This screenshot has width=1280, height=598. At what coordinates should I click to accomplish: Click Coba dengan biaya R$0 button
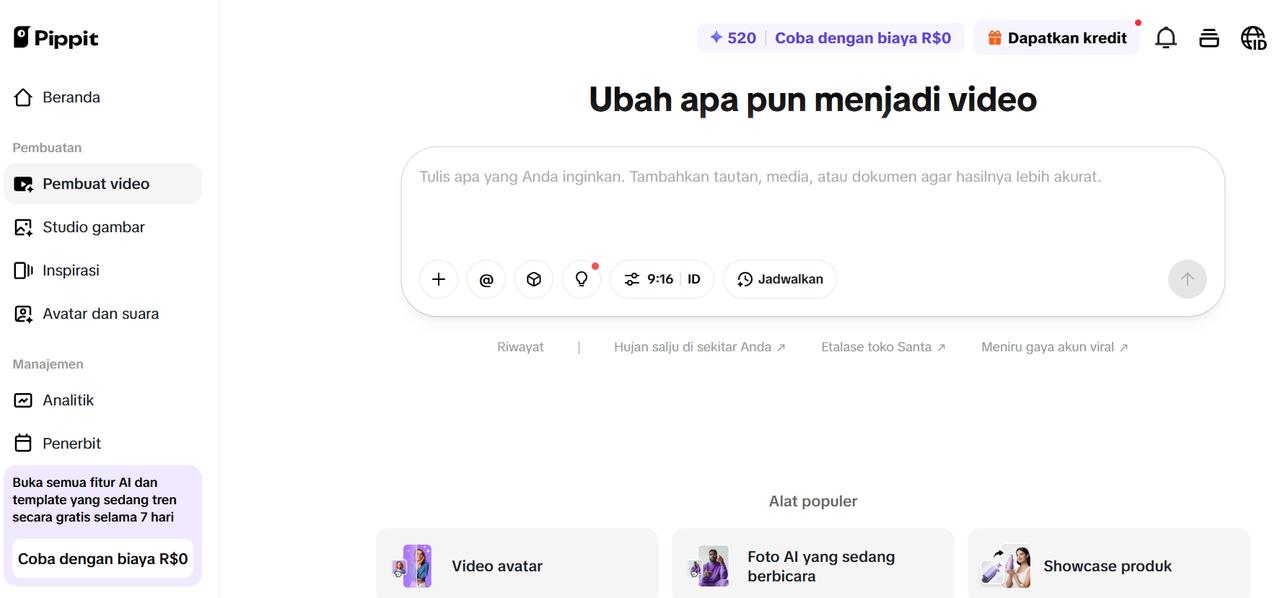(x=101, y=558)
